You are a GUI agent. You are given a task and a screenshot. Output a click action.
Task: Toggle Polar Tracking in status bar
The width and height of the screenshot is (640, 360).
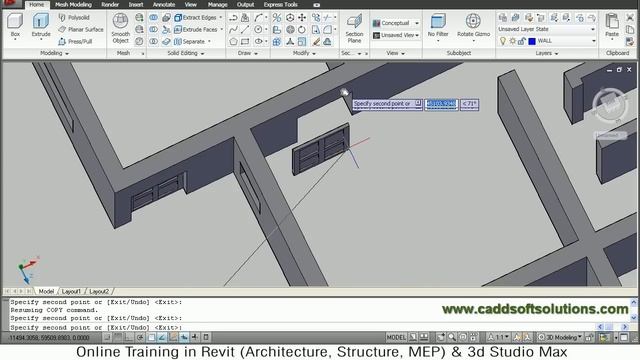[x=140, y=337]
